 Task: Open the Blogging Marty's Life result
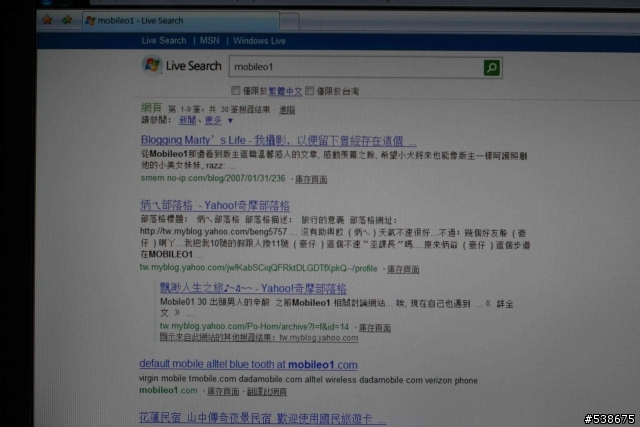[279, 141]
